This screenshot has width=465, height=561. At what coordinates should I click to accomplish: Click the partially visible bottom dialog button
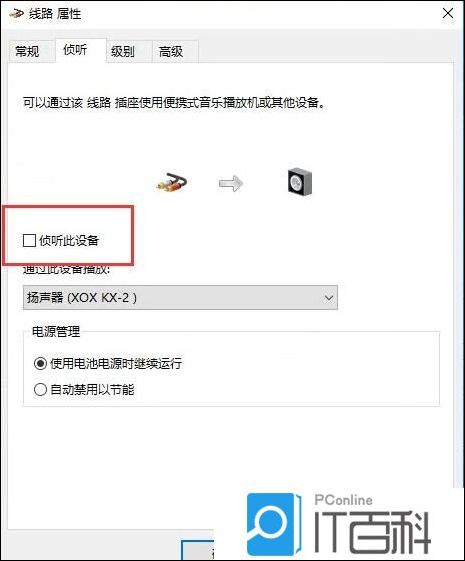[x=198, y=550]
